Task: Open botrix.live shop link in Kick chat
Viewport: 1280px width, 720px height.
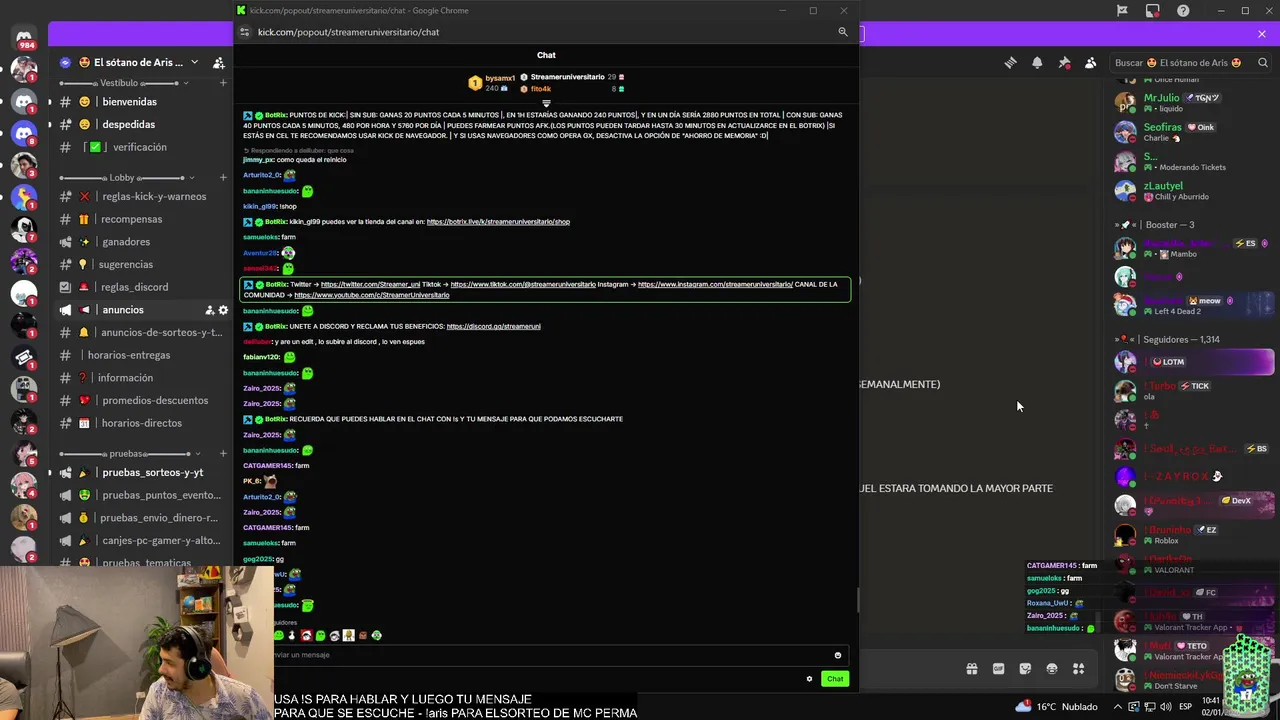Action: click(x=498, y=222)
